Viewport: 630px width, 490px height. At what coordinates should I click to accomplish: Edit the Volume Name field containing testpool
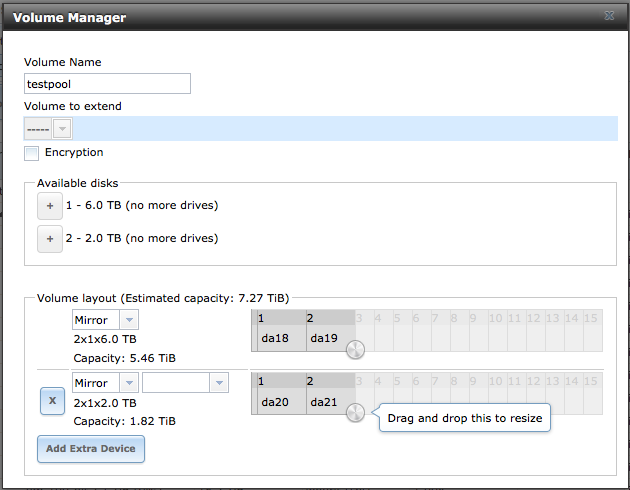[107, 84]
